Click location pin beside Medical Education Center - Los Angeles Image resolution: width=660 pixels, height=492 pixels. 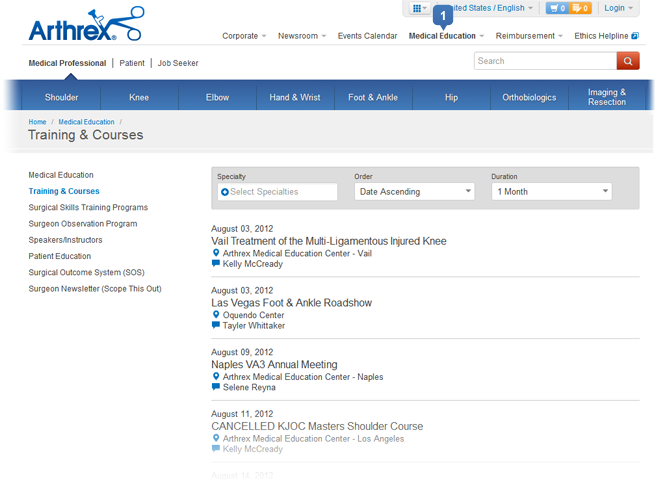click(216, 438)
